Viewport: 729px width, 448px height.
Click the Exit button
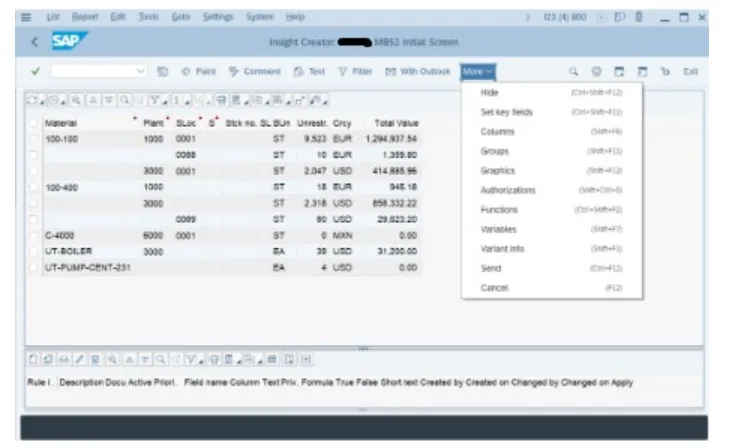(x=690, y=72)
